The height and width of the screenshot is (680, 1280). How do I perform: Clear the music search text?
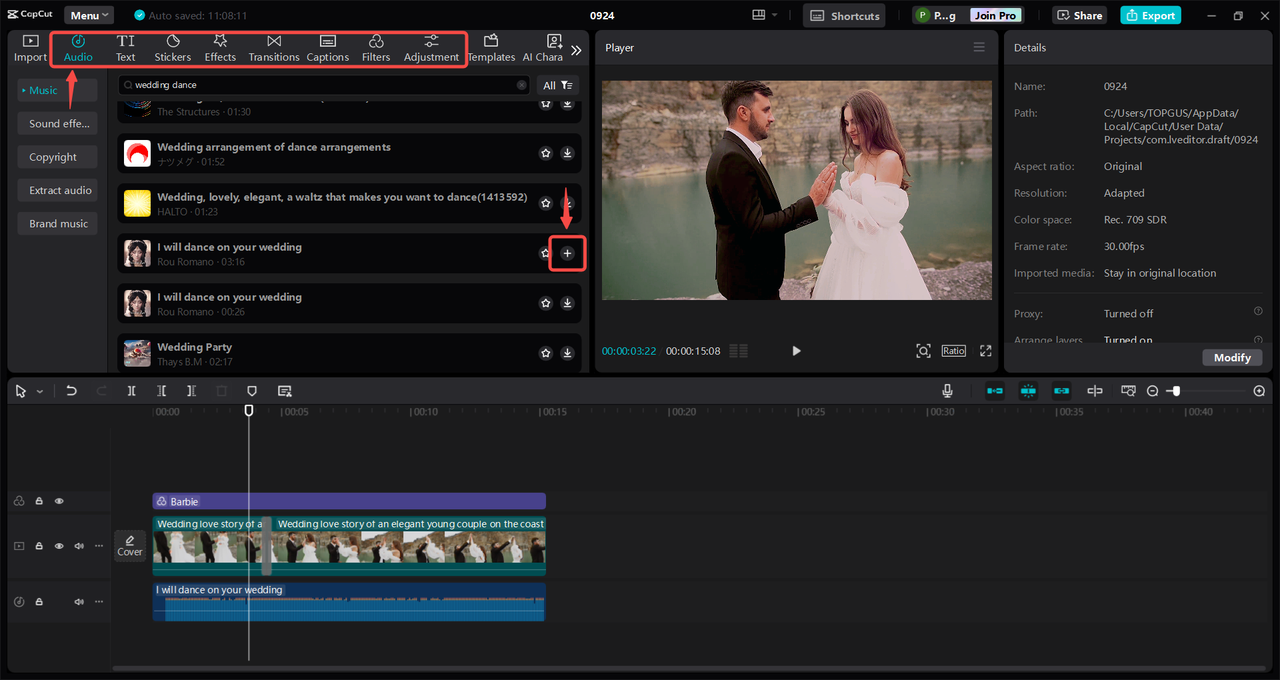click(521, 85)
